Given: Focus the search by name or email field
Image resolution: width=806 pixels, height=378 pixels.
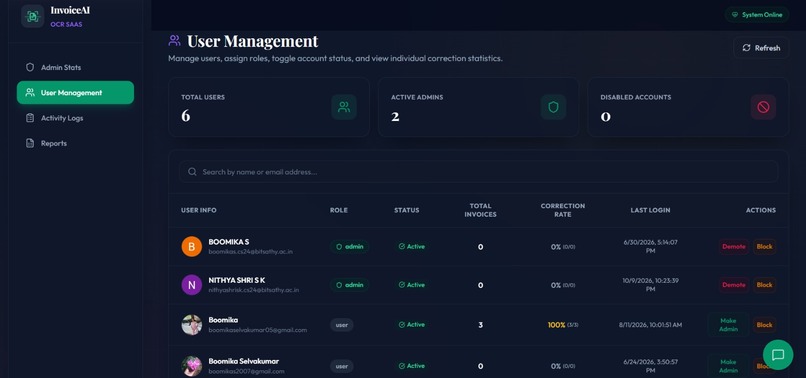Looking at the screenshot, I should click(x=478, y=172).
